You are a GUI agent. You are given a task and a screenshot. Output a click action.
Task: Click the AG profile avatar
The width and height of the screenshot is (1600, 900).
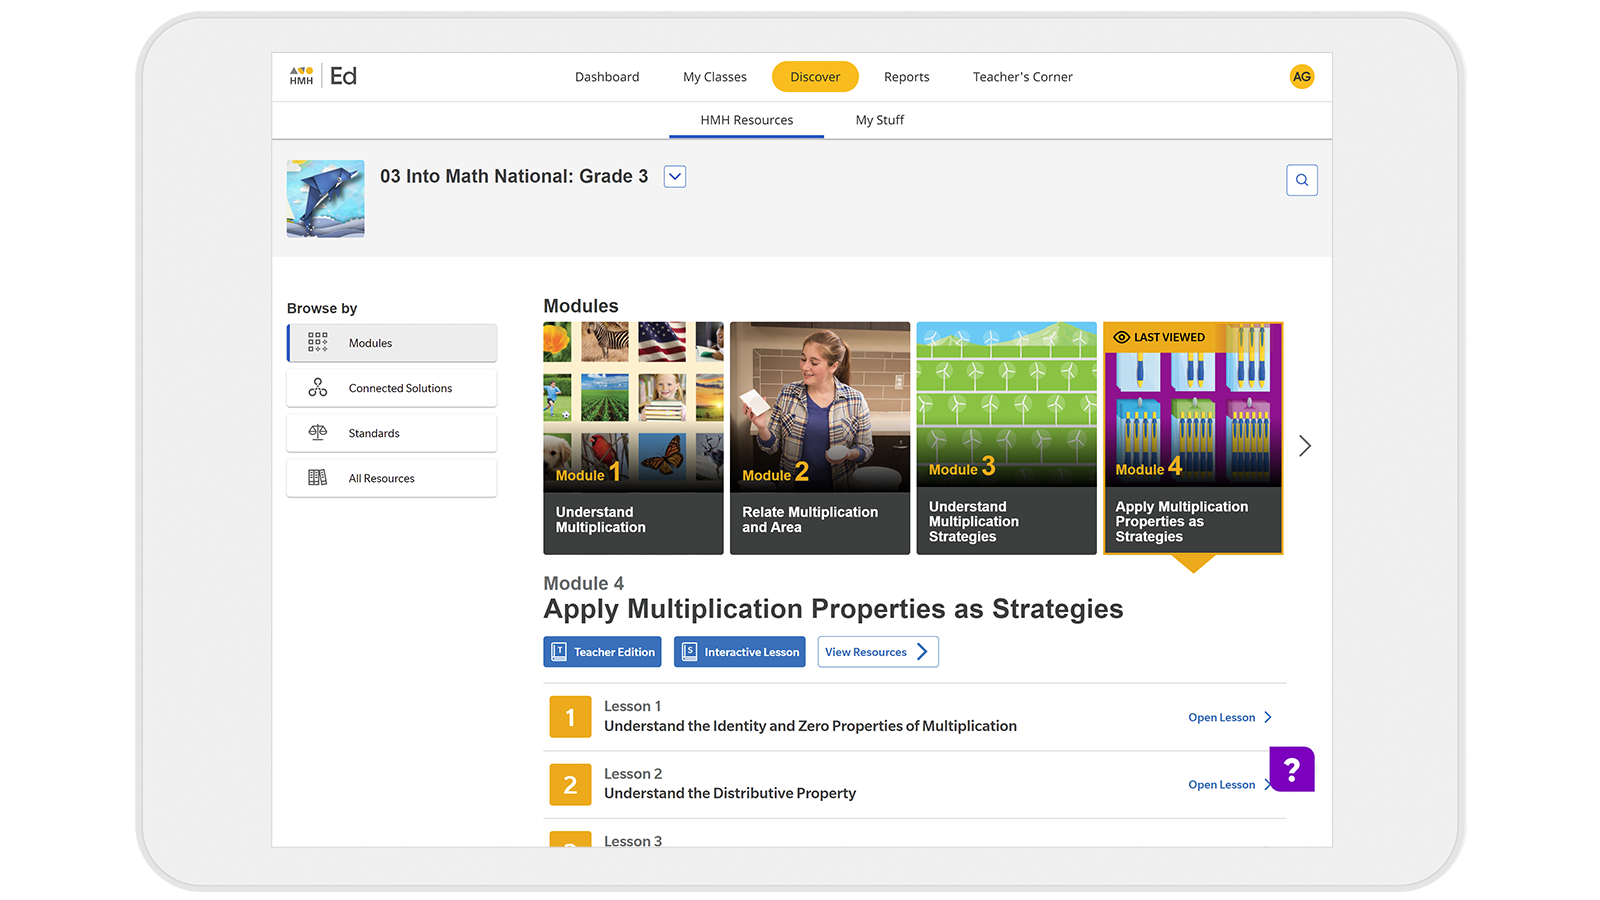(1301, 76)
